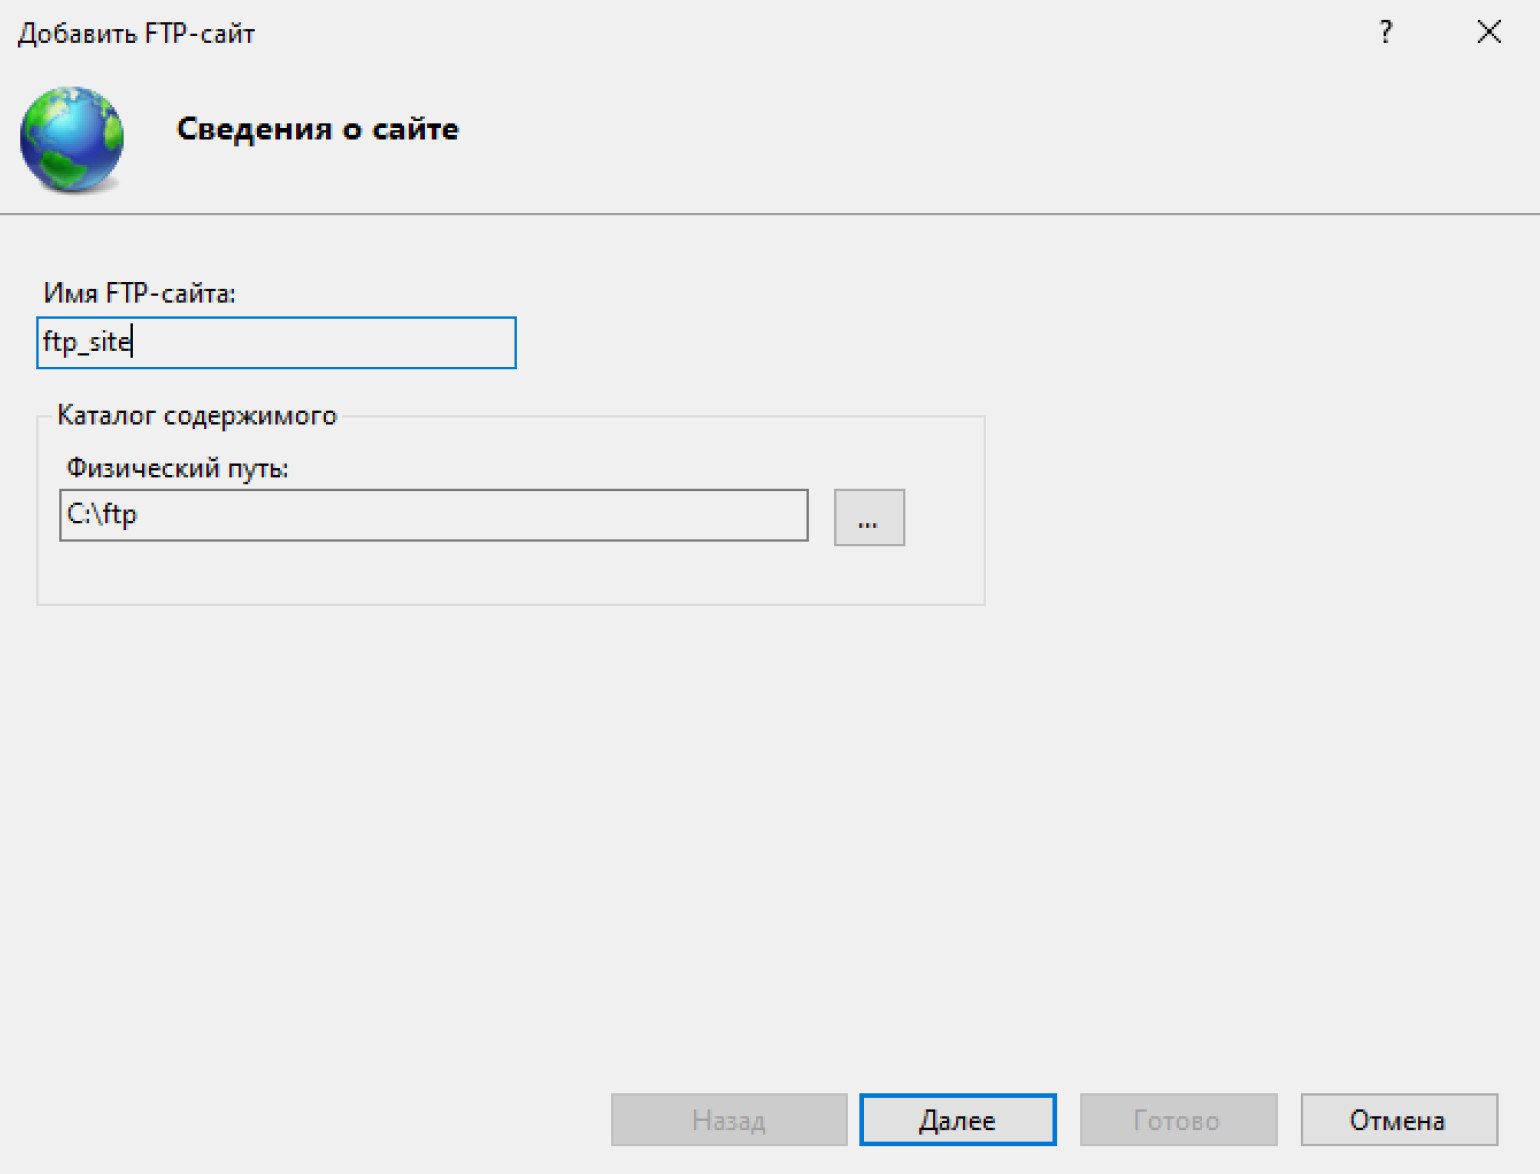Click the Имя FTP-сайта label
The image size is (1540, 1174).
[139, 293]
